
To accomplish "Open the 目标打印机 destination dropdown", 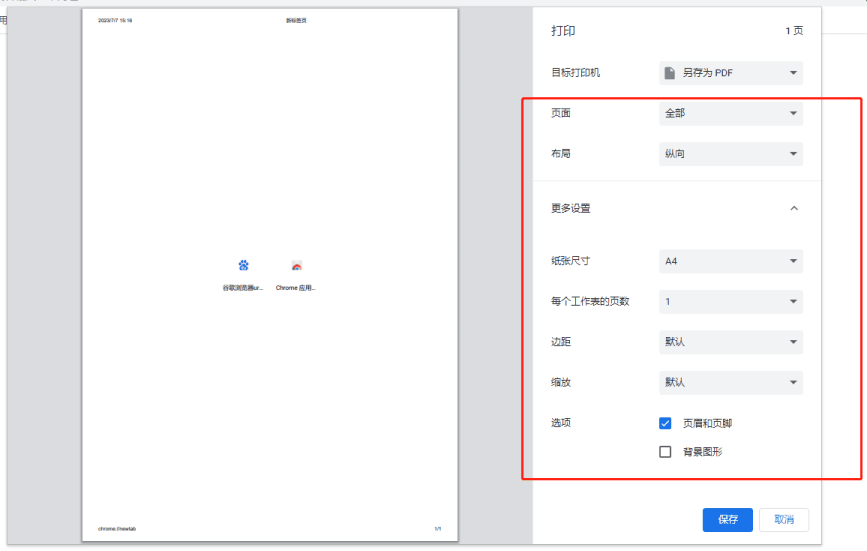I will coord(730,73).
